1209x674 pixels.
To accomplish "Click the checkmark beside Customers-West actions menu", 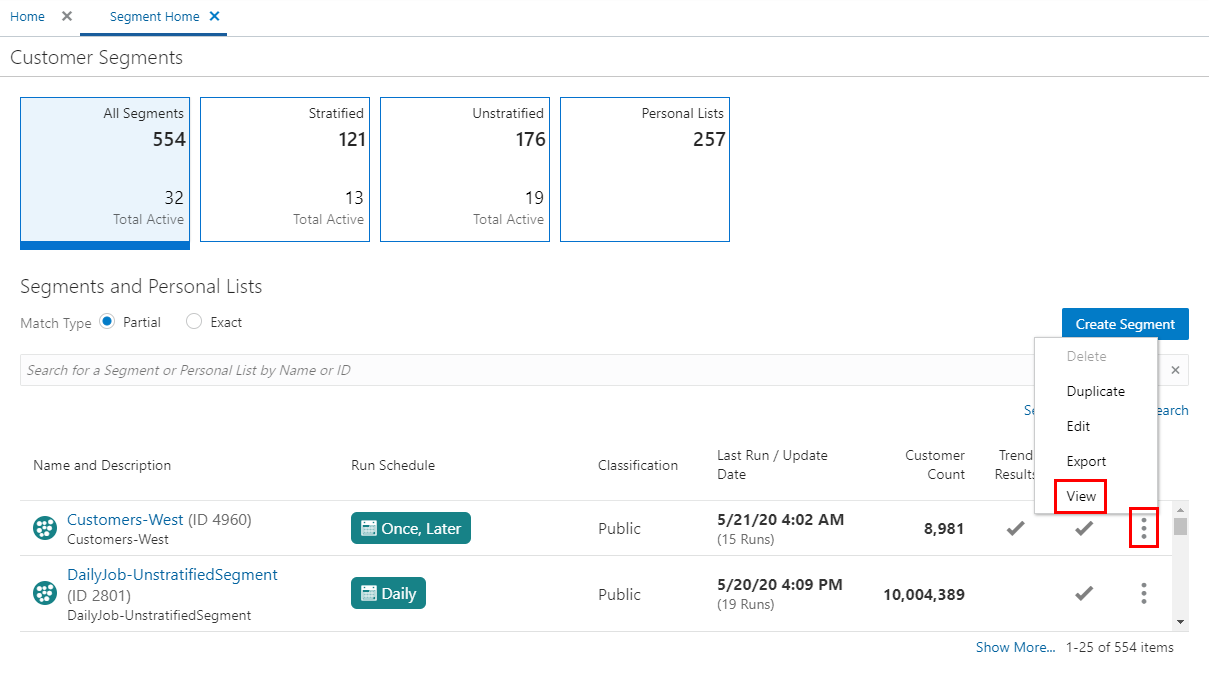I will tap(1084, 528).
